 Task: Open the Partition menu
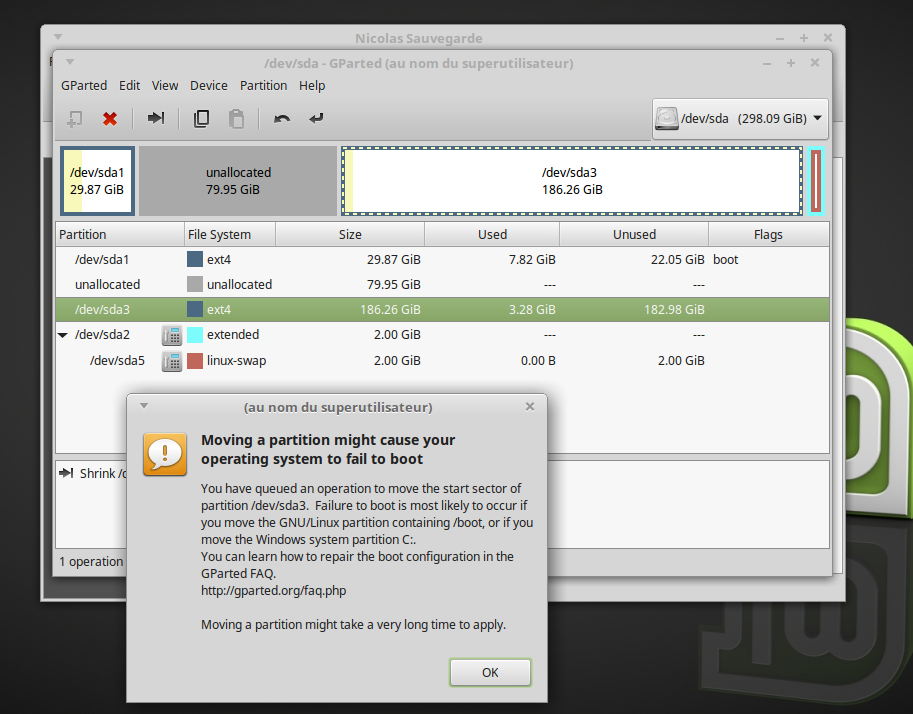pyautogui.click(x=263, y=86)
